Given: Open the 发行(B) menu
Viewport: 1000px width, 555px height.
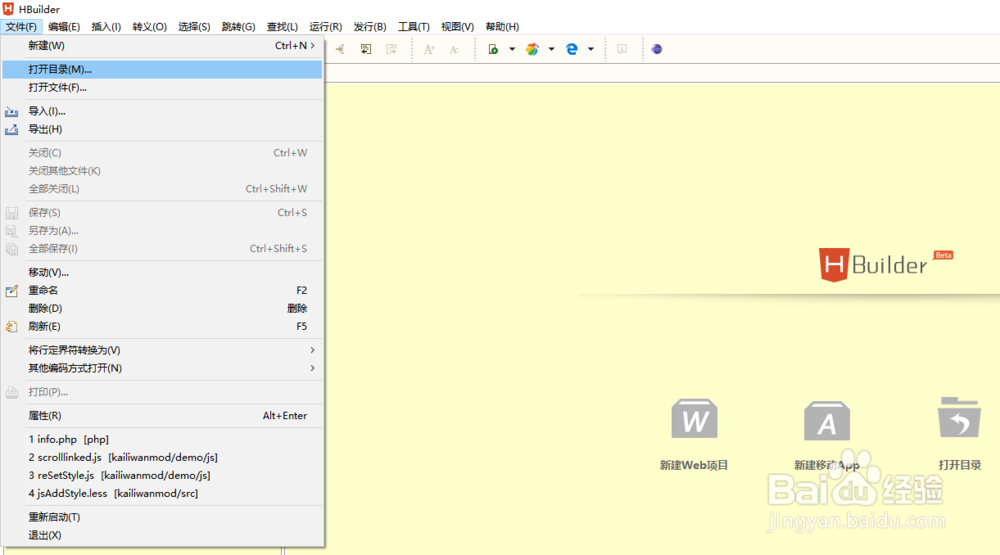Looking at the screenshot, I should click(370, 27).
